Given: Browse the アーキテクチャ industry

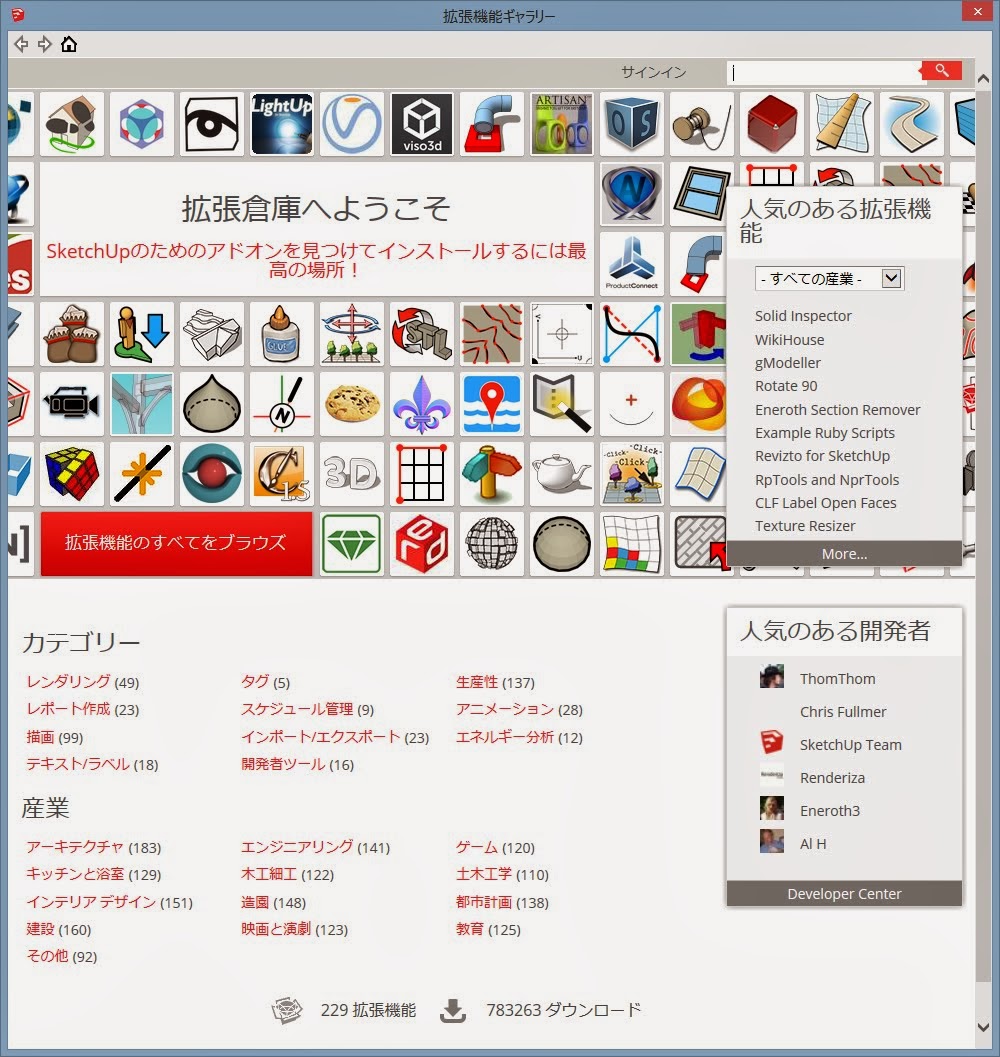Looking at the screenshot, I should coord(75,847).
